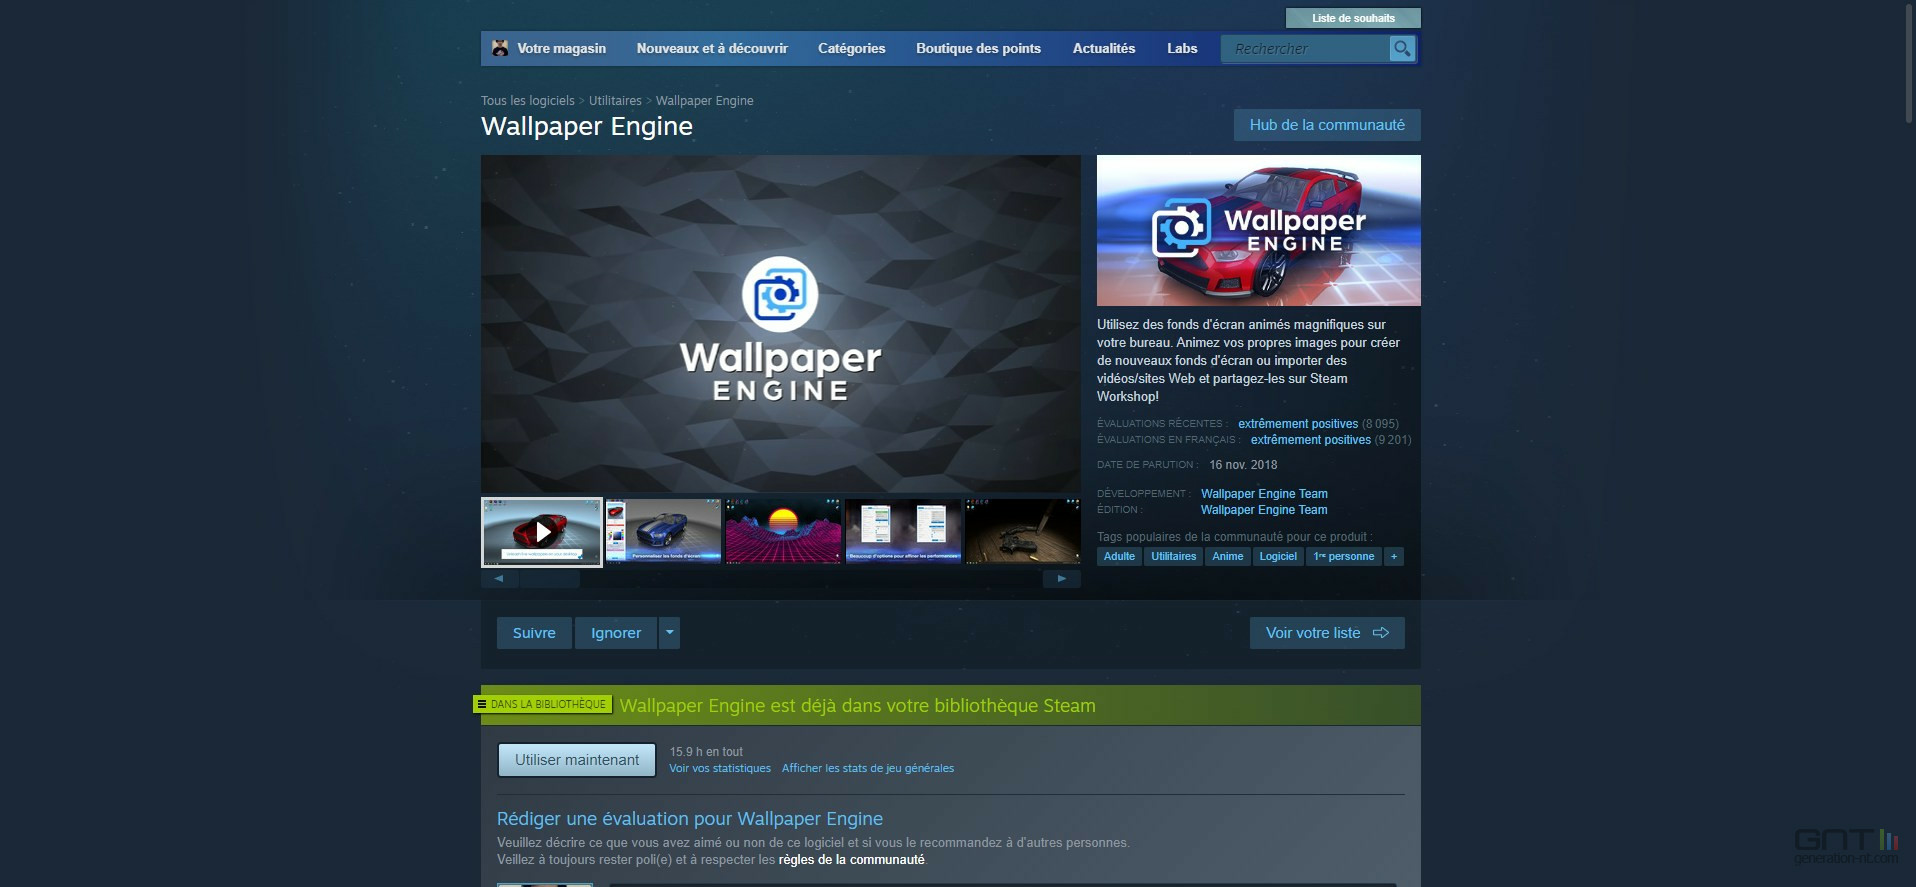This screenshot has height=887, width=1916.
Task: Open Boutique des points tab
Action: (978, 48)
